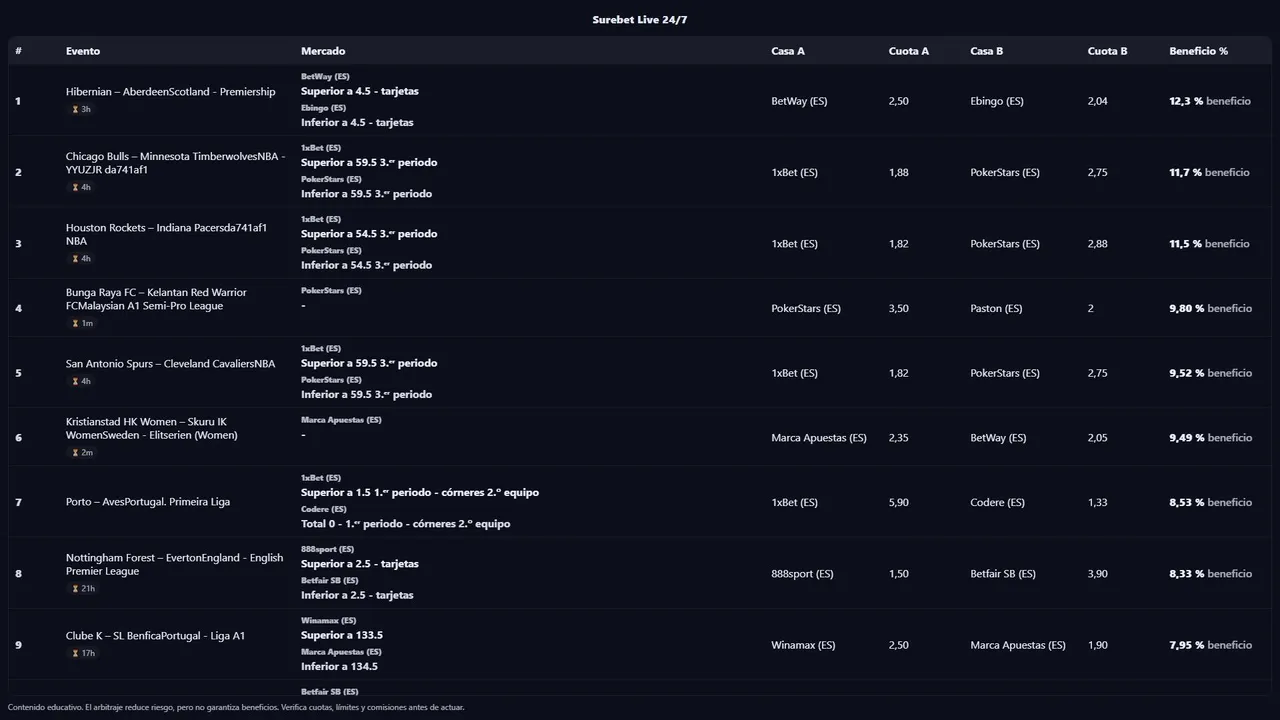The height and width of the screenshot is (720, 1280).
Task: Click the hourglass icon under San Antonio Spurs
Action: coord(75,382)
